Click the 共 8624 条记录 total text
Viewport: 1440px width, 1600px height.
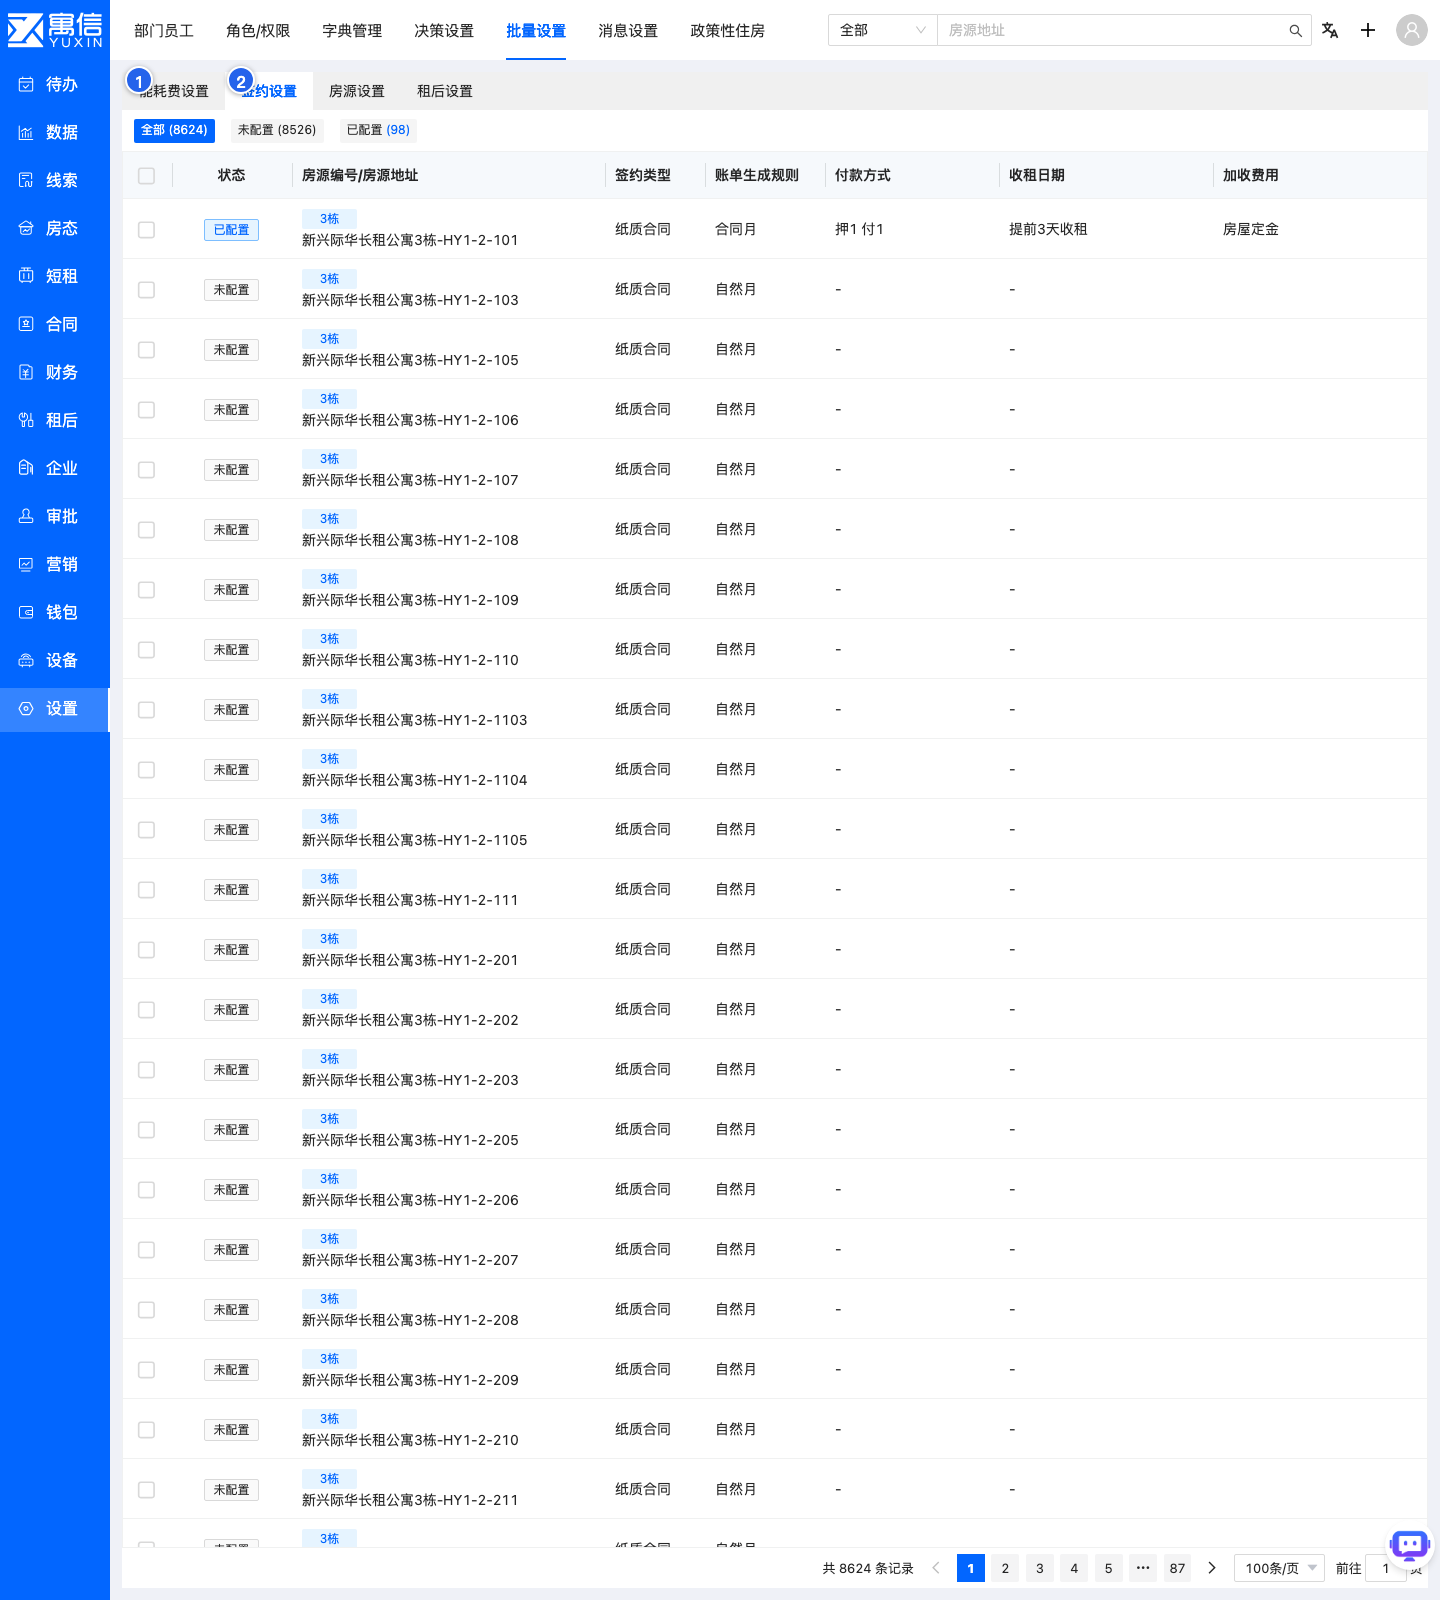(868, 1568)
